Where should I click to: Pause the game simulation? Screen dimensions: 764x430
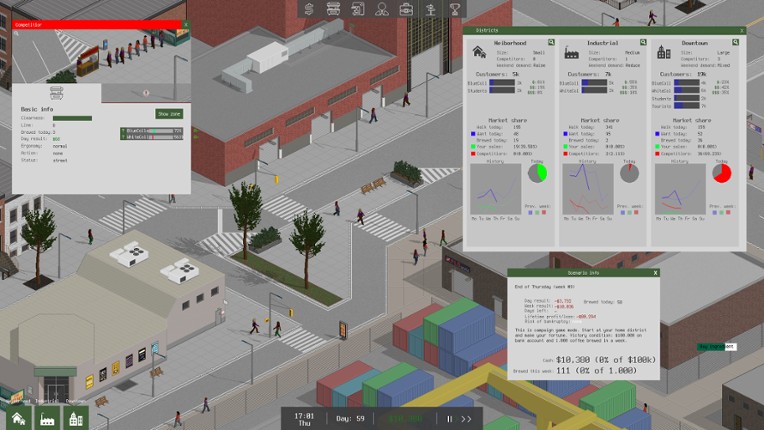(449, 419)
